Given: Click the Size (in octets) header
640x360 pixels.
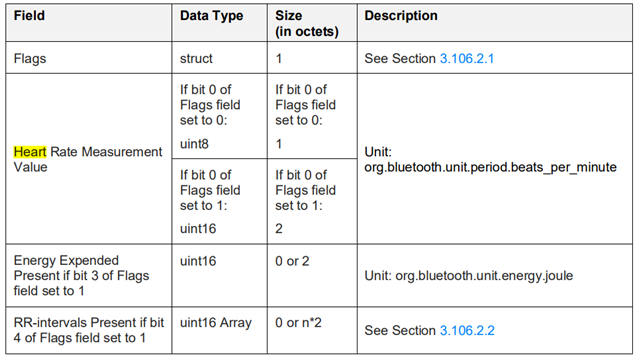Looking at the screenshot, I should (312, 23).
